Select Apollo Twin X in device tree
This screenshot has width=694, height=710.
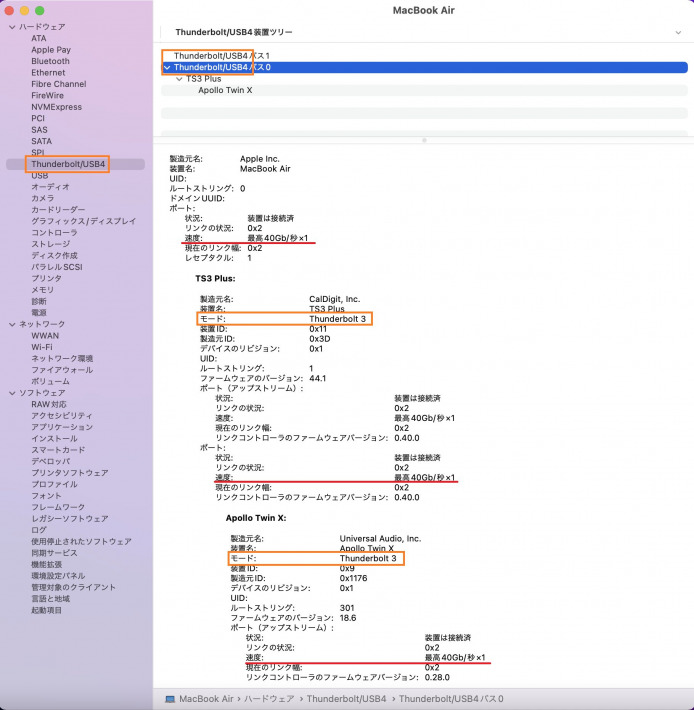225,89
